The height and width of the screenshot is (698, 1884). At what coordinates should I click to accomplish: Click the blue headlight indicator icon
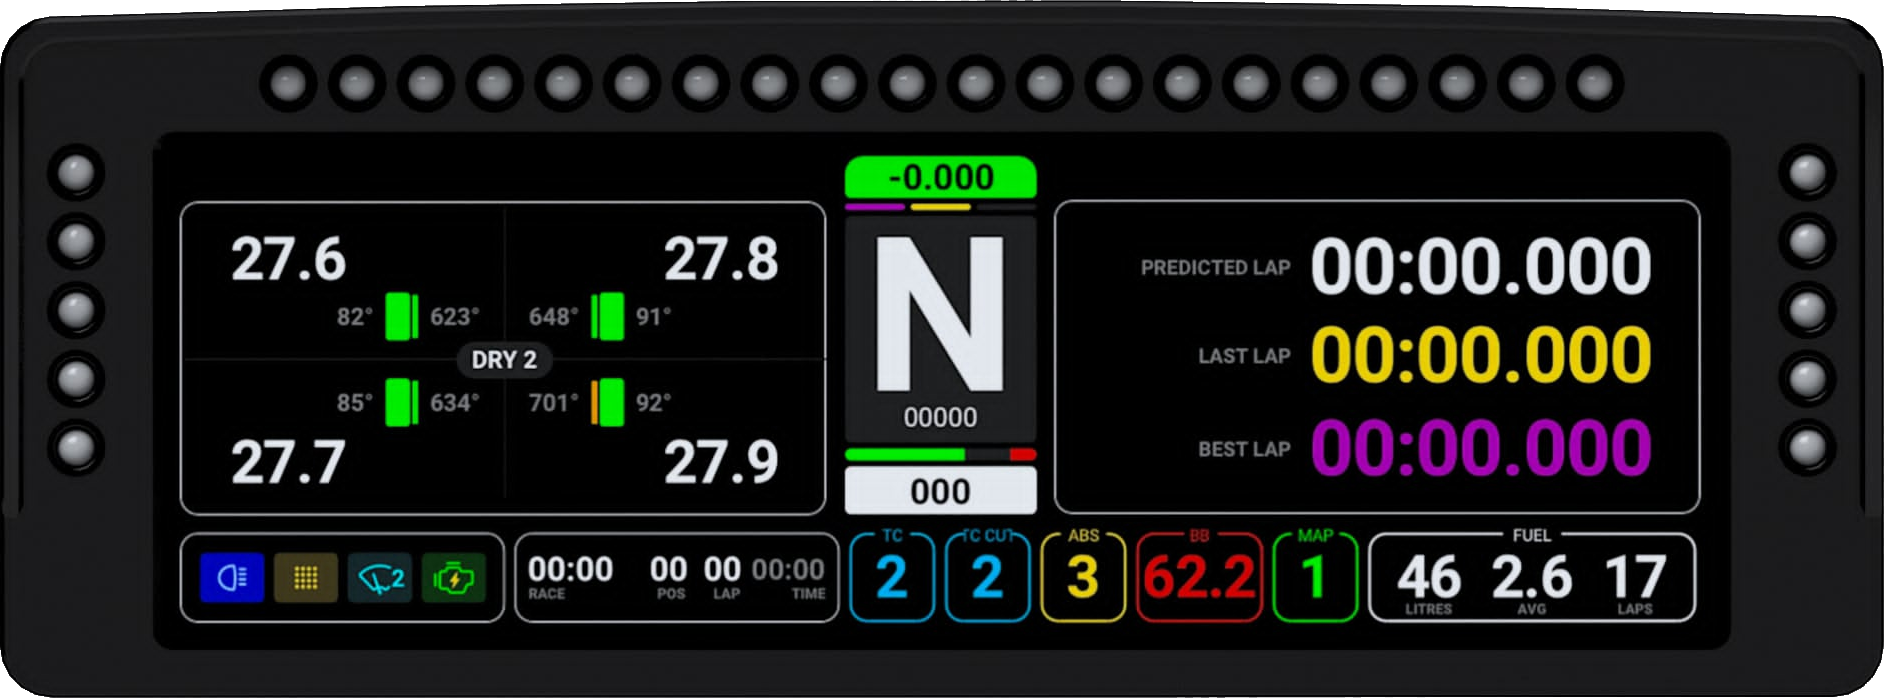point(232,578)
